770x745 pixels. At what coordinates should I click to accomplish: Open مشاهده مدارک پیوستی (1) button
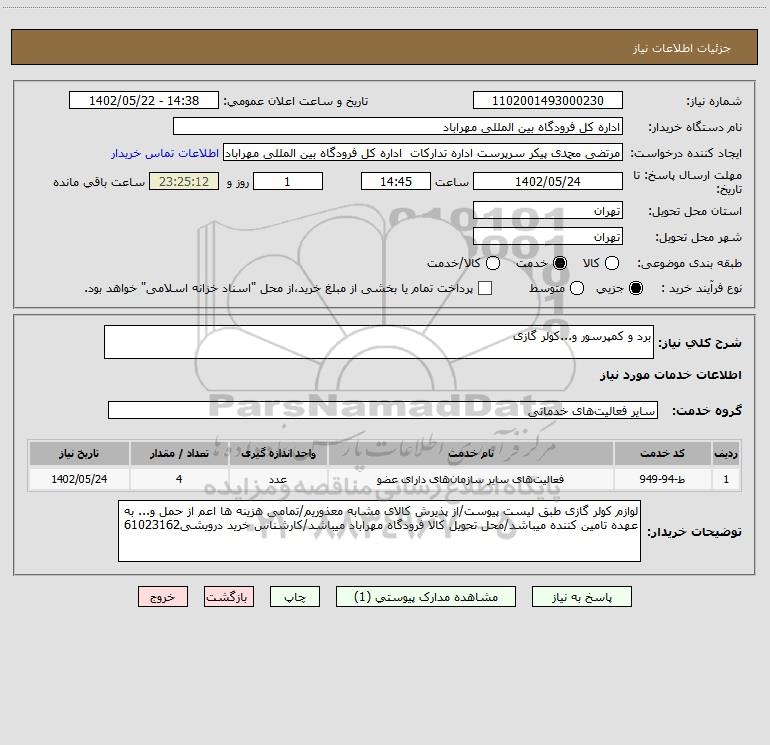tap(426, 597)
